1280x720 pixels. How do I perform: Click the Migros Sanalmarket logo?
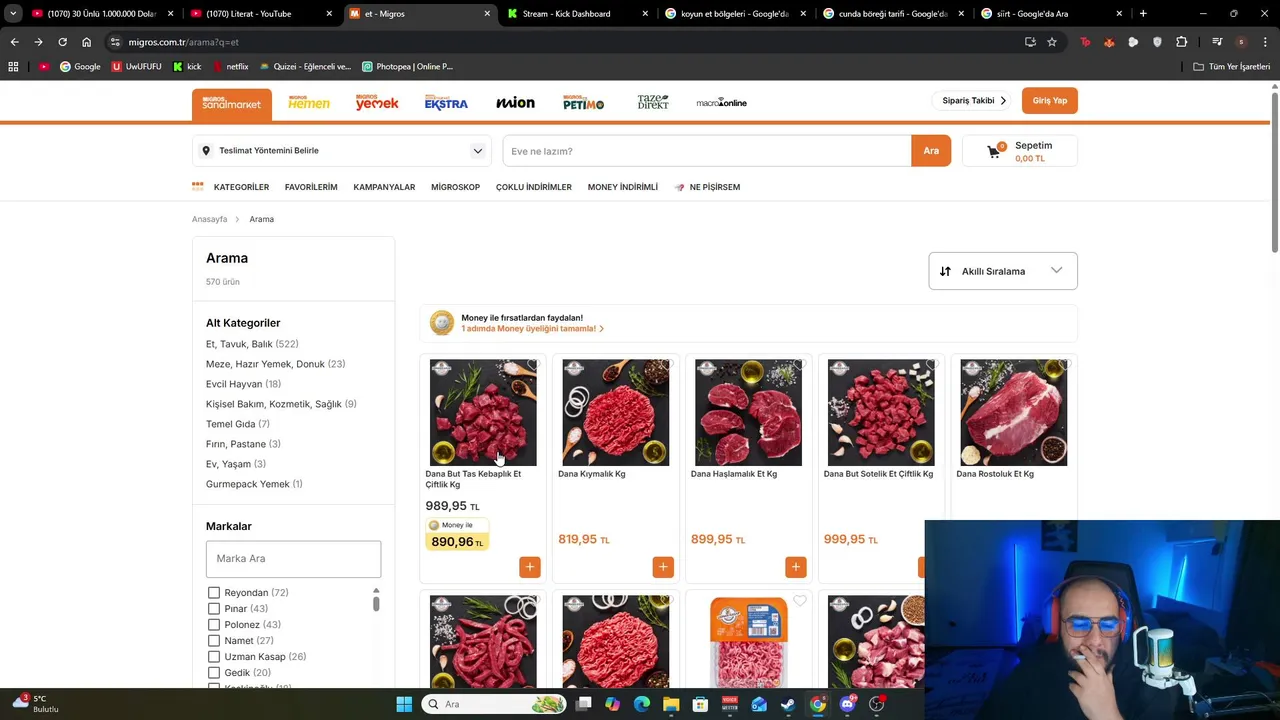(x=232, y=104)
